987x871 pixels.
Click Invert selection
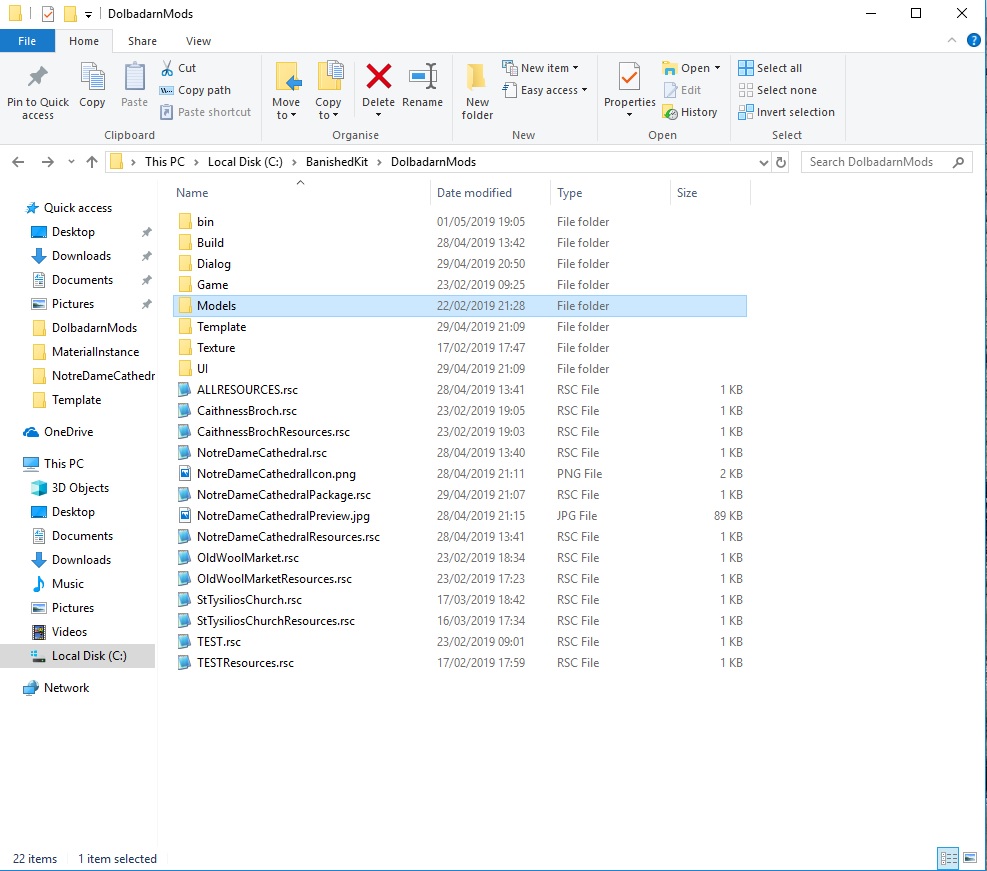[786, 112]
